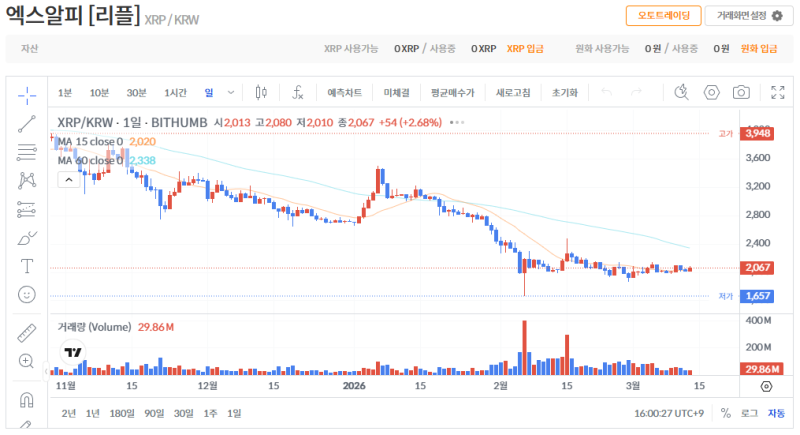Open indicator legend more options dots

457,122
